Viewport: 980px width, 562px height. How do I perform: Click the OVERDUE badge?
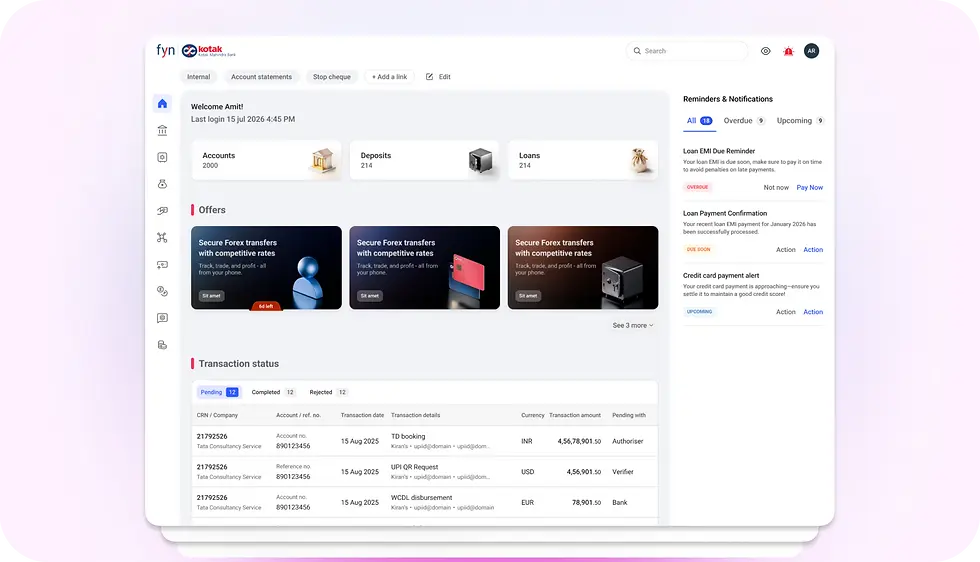(x=698, y=187)
